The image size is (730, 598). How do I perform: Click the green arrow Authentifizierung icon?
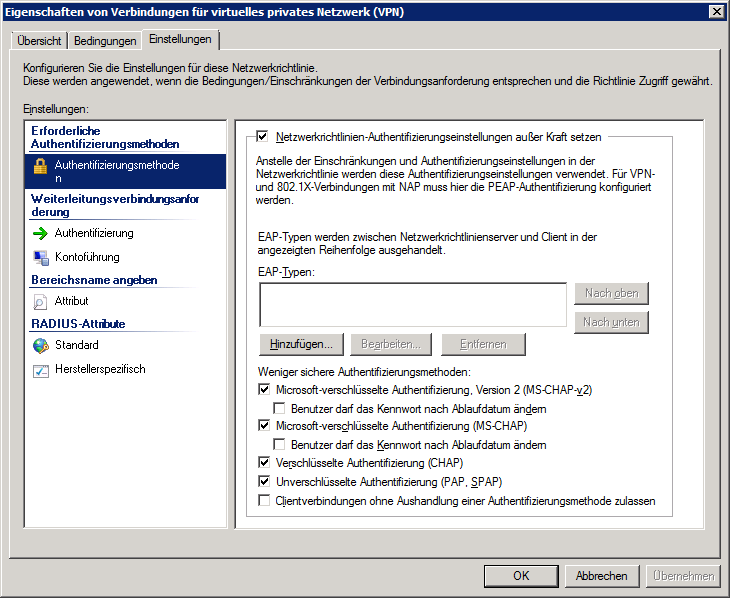coord(40,233)
